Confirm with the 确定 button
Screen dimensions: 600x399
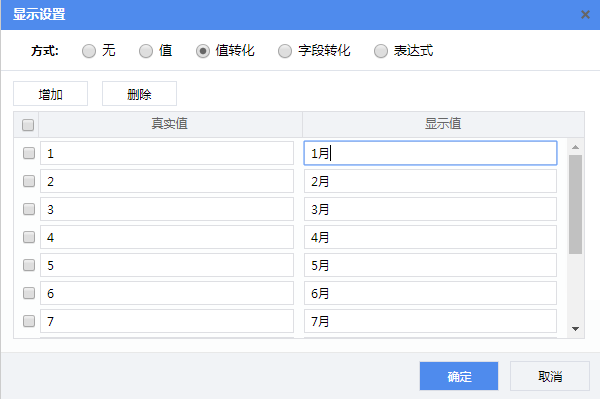[x=459, y=376]
